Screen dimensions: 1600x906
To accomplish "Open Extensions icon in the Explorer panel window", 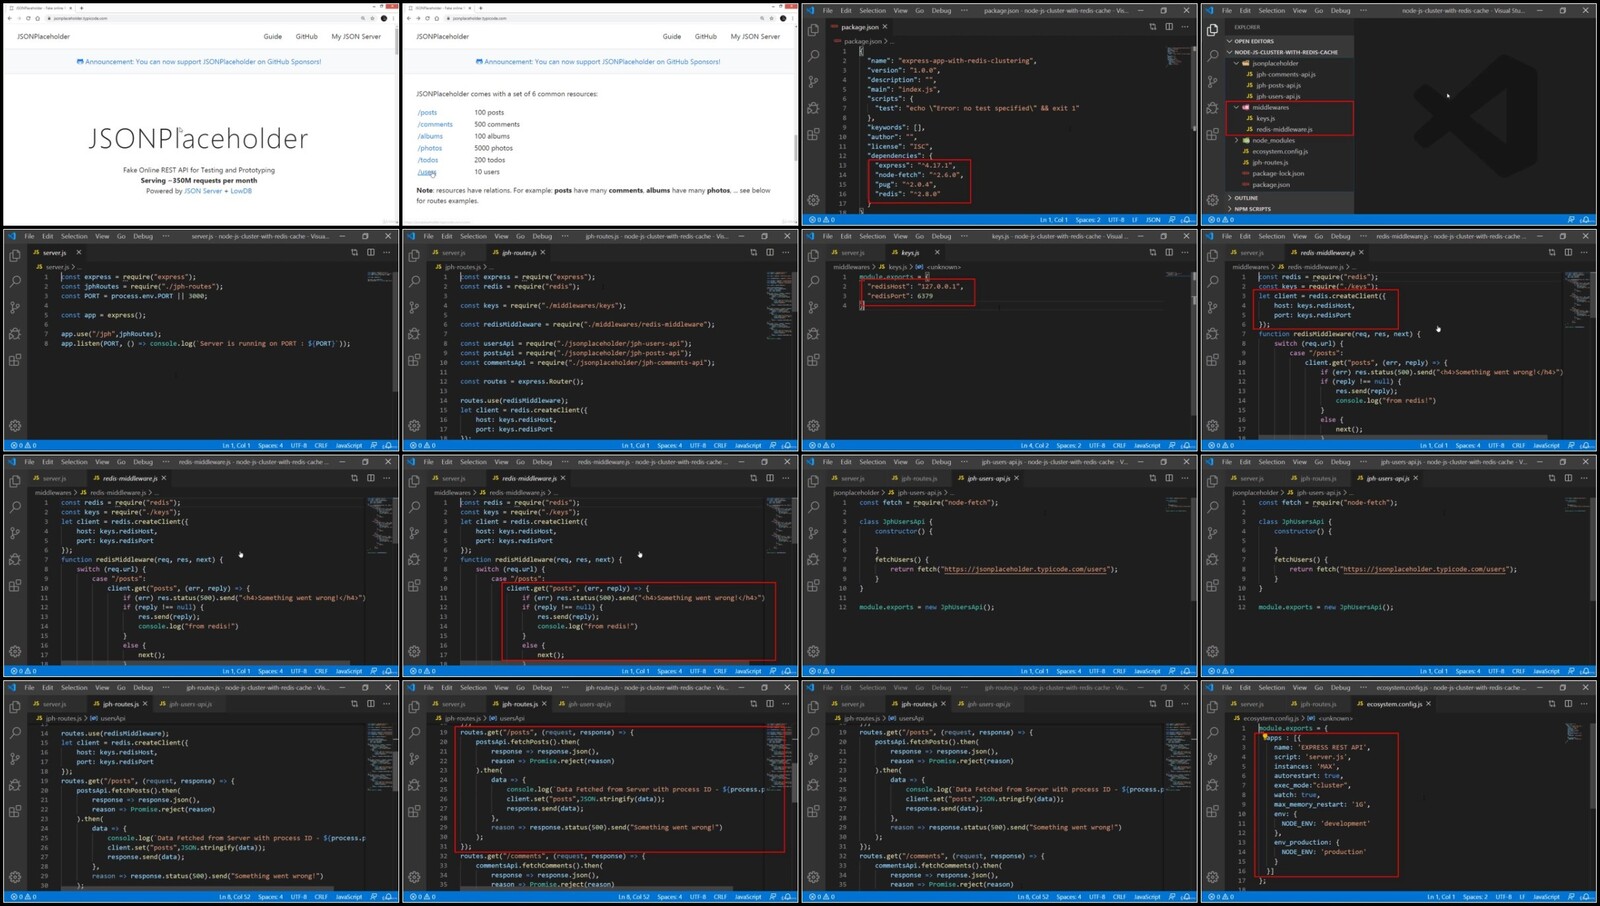I will pyautogui.click(x=1213, y=134).
